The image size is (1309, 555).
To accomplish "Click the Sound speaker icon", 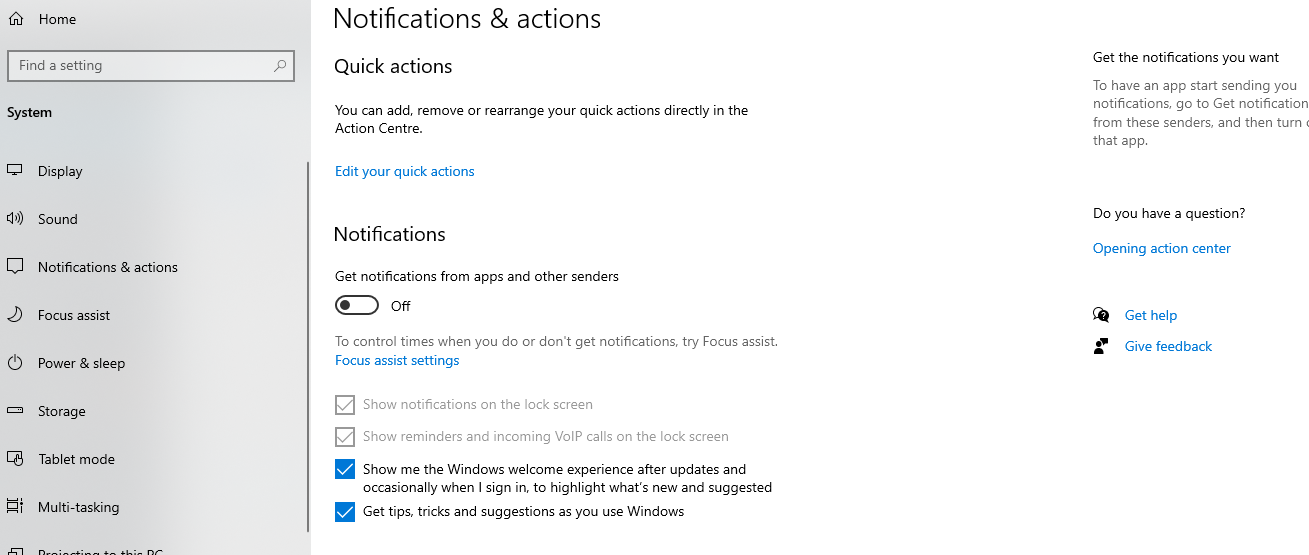I will [x=15, y=219].
